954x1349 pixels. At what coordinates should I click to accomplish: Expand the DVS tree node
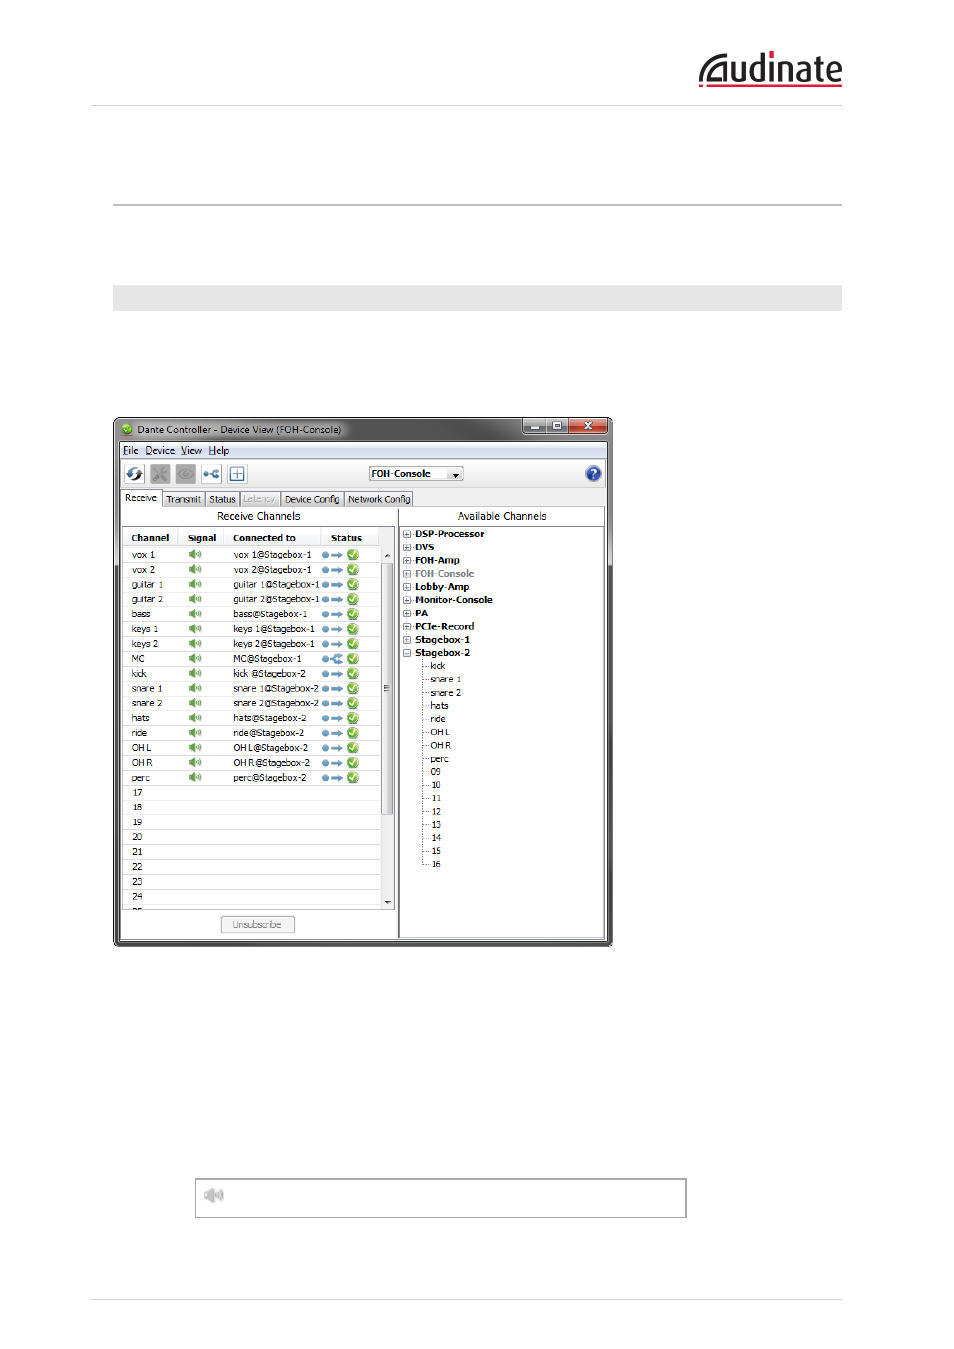click(407, 547)
